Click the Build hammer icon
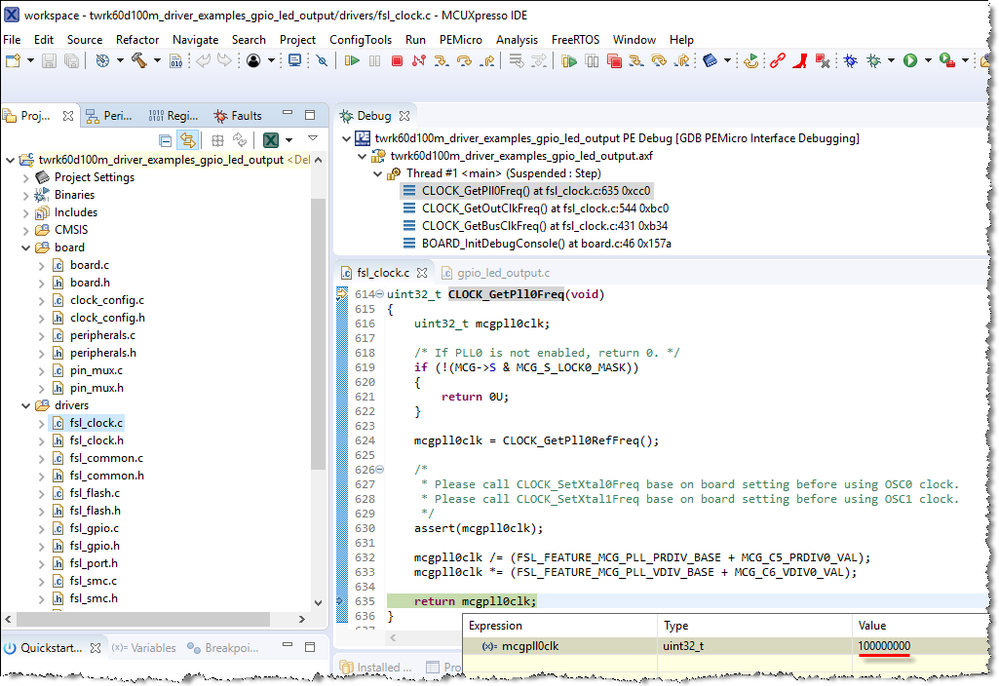The width and height of the screenshot is (999, 686). (x=139, y=61)
